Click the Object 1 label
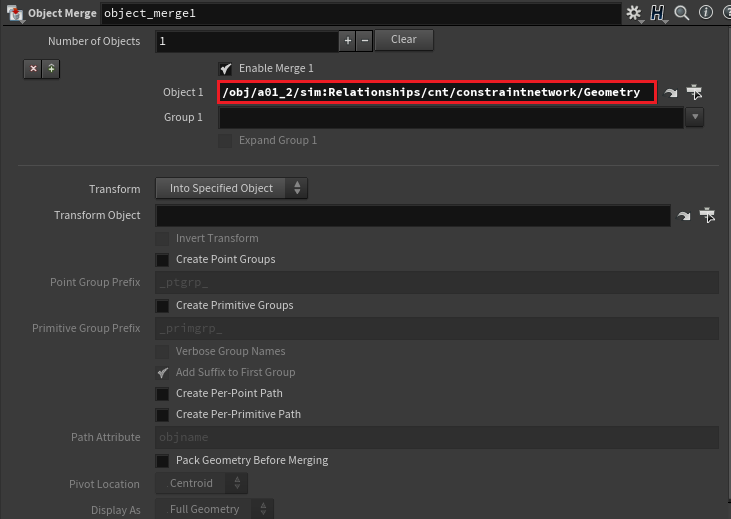Screen dimensions: 731x519 point(183,92)
